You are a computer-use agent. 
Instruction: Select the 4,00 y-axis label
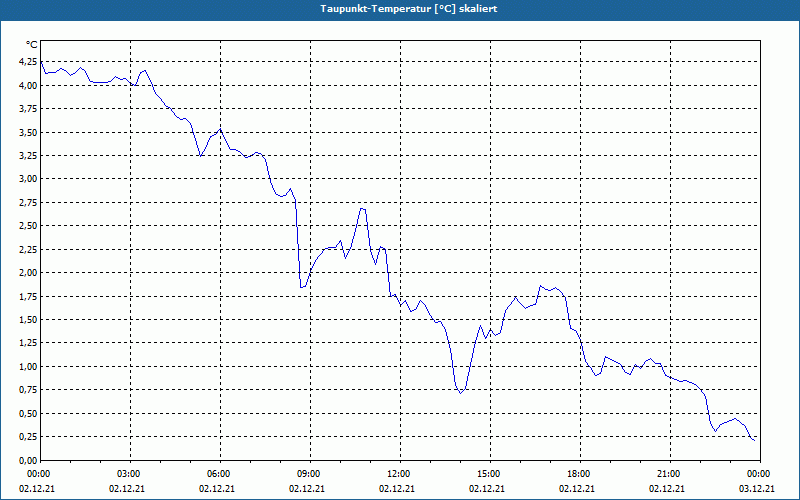pyautogui.click(x=28, y=85)
